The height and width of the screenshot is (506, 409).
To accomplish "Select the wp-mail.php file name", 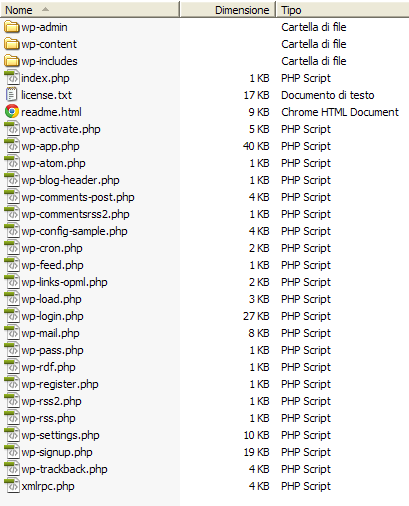I will pos(50,333).
